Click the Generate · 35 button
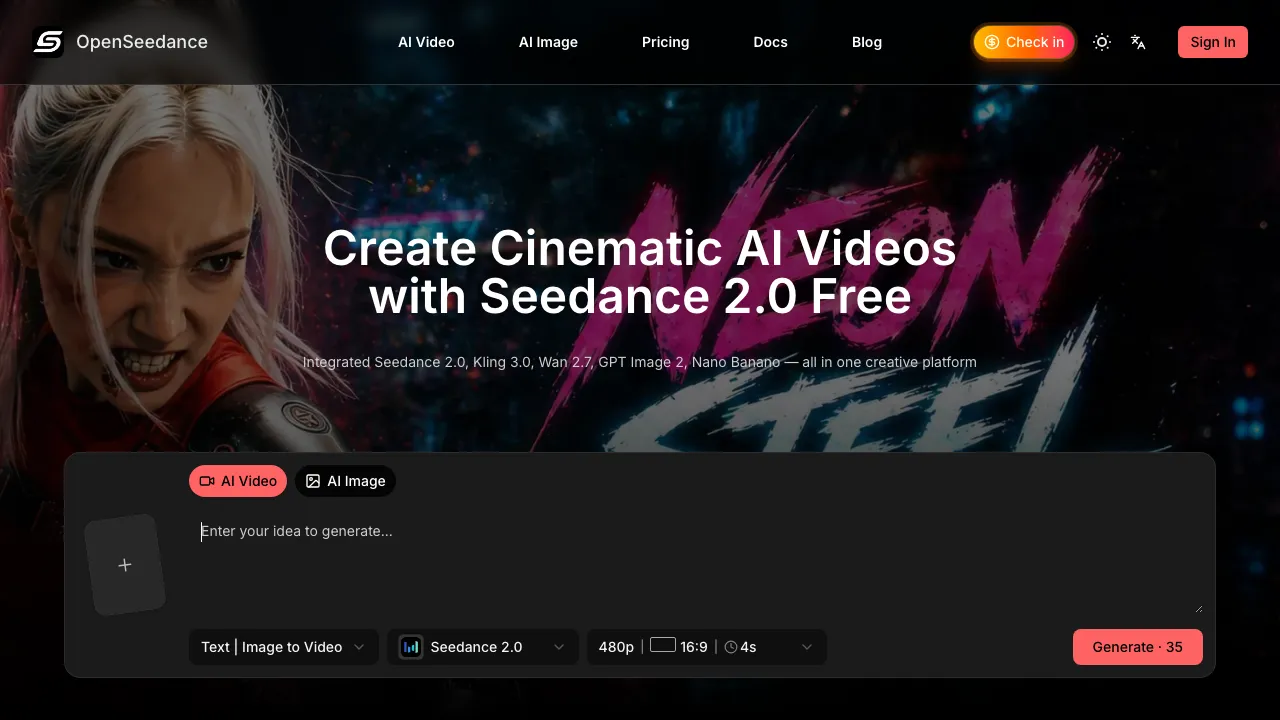1280x720 pixels. coord(1138,647)
